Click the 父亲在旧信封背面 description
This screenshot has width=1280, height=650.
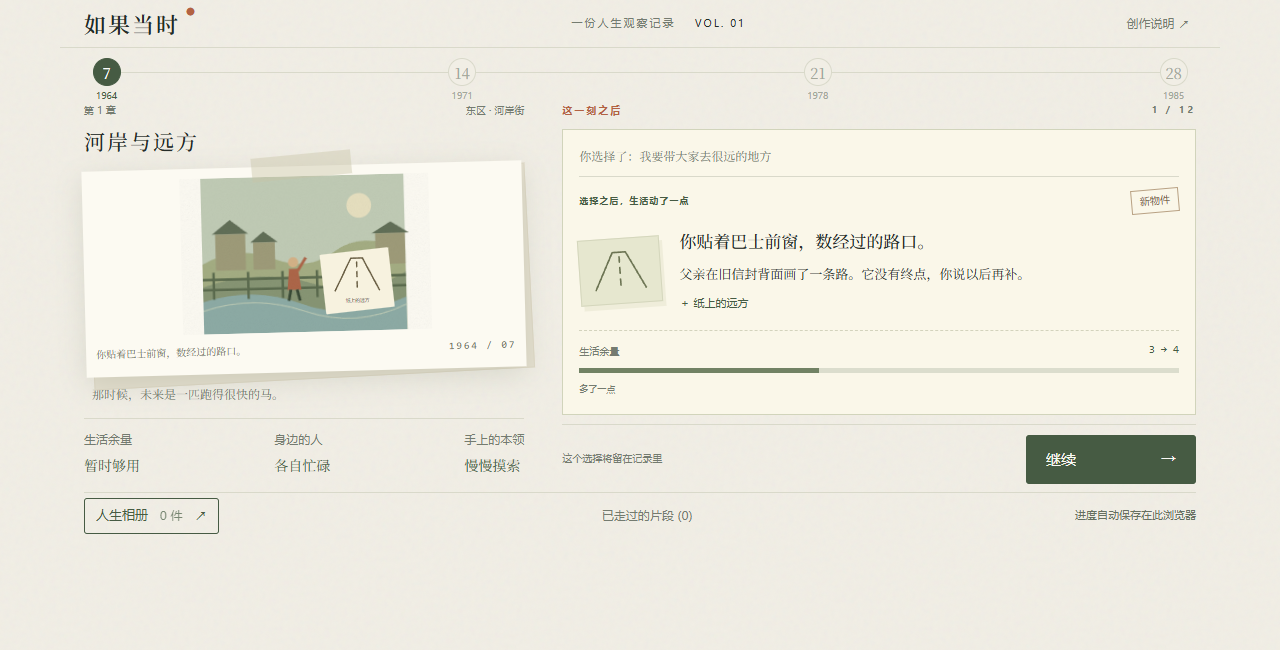click(853, 274)
